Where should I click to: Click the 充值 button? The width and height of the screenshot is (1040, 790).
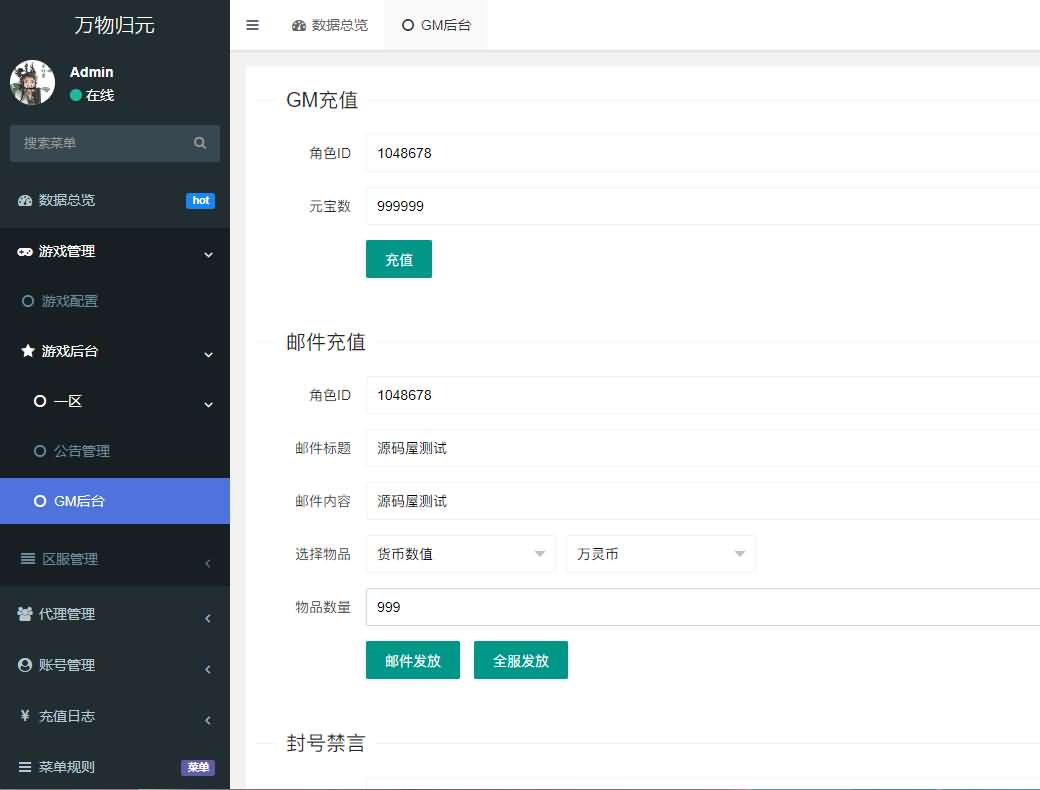click(x=399, y=259)
